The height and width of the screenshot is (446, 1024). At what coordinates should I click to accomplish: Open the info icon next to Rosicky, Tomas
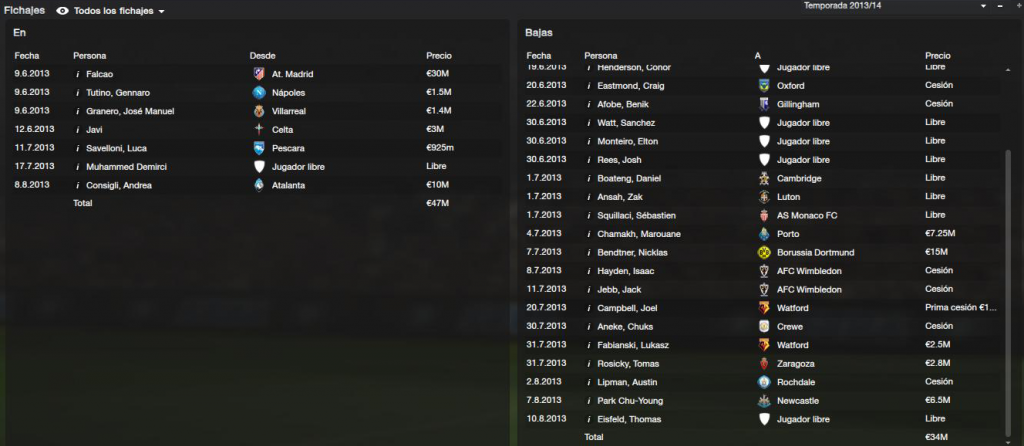[588, 364]
